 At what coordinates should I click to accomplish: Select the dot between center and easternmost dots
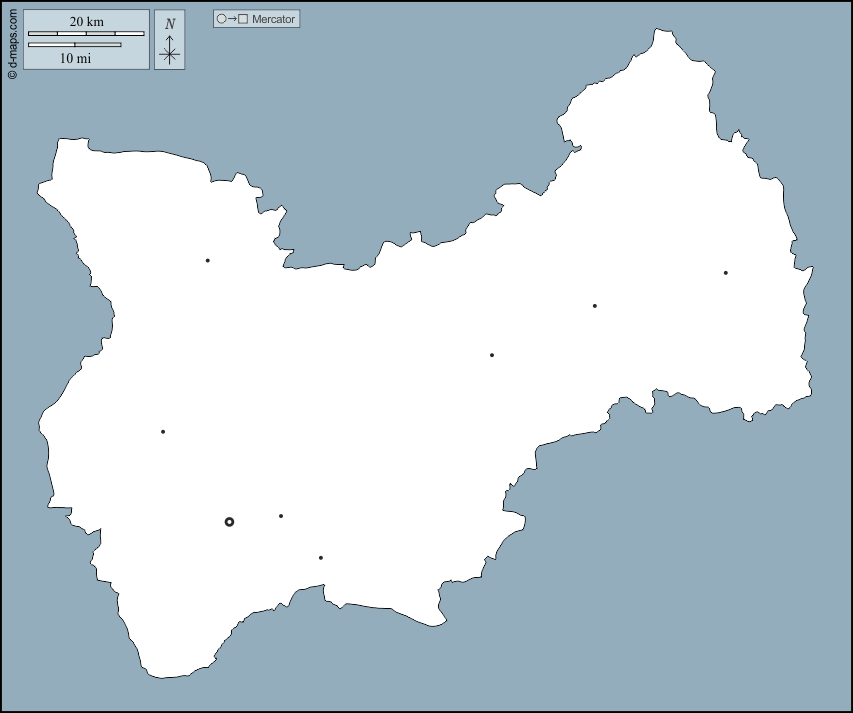click(x=595, y=306)
